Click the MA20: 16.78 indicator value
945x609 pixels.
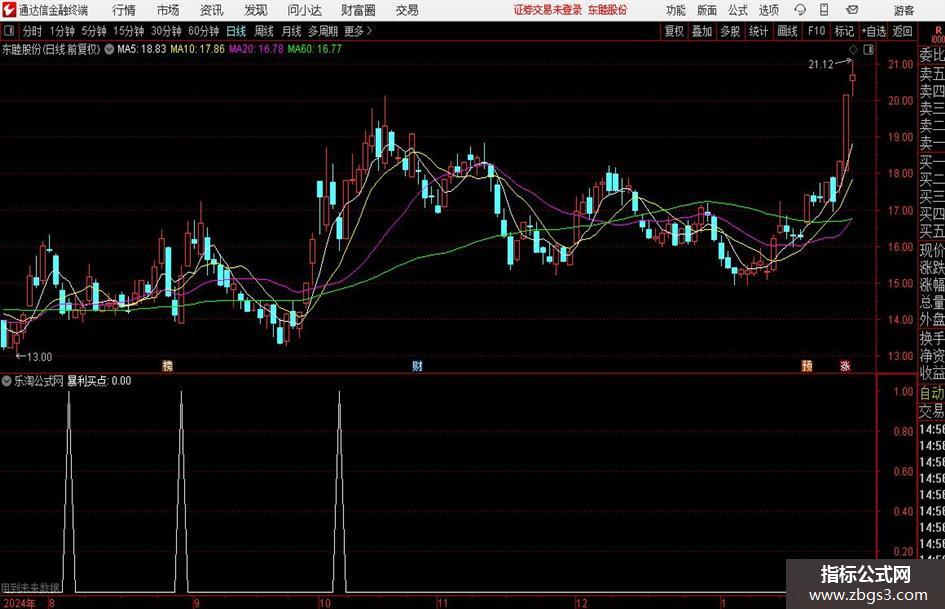[256, 49]
